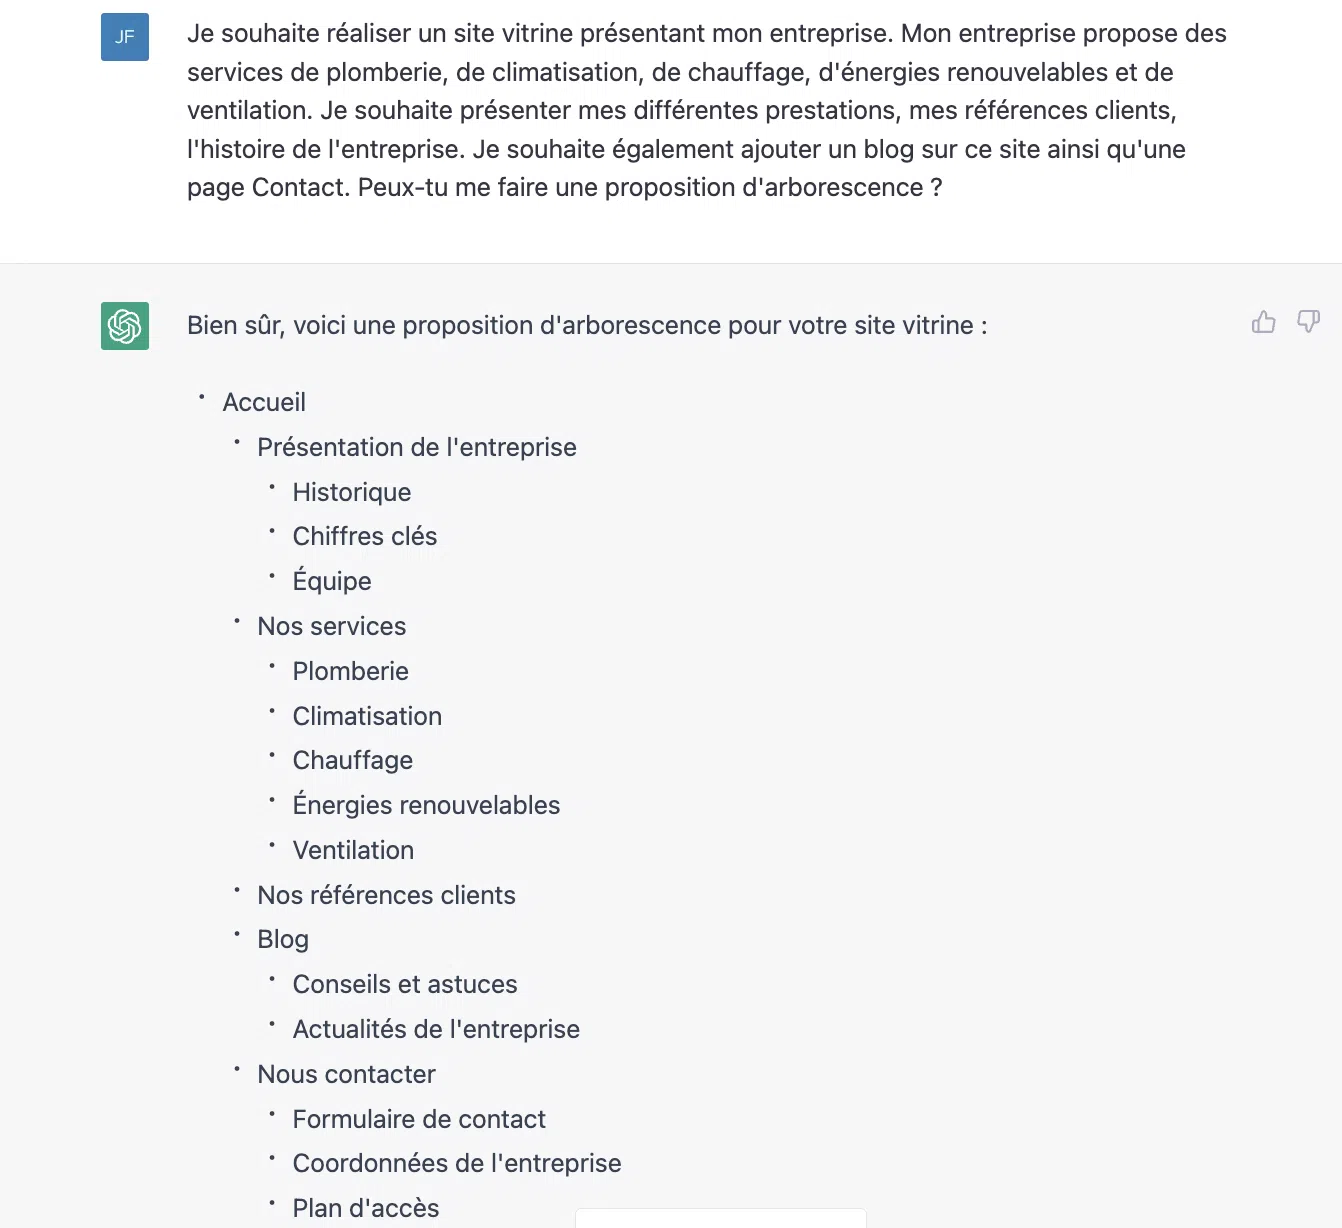Select the "Nous contacter" list item
The width and height of the screenshot is (1342, 1228).
coord(346,1074)
